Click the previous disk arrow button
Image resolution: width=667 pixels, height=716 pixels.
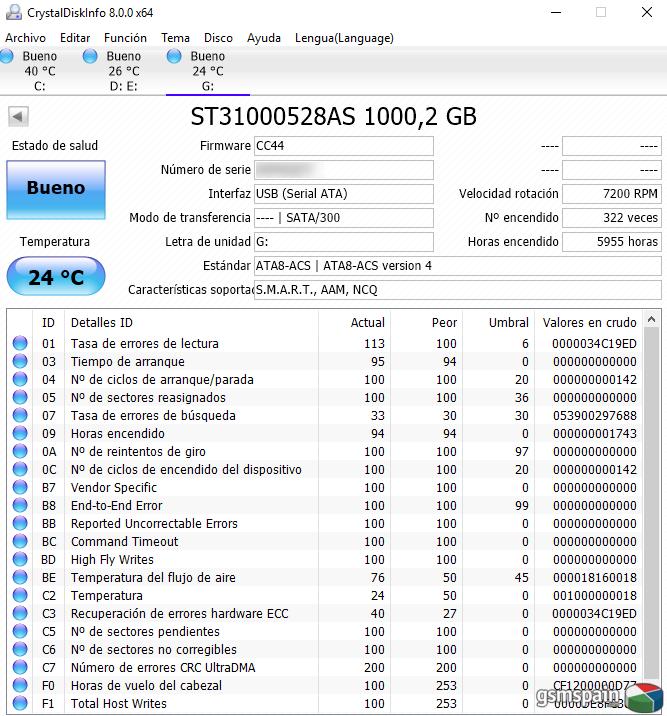pyautogui.click(x=18, y=116)
